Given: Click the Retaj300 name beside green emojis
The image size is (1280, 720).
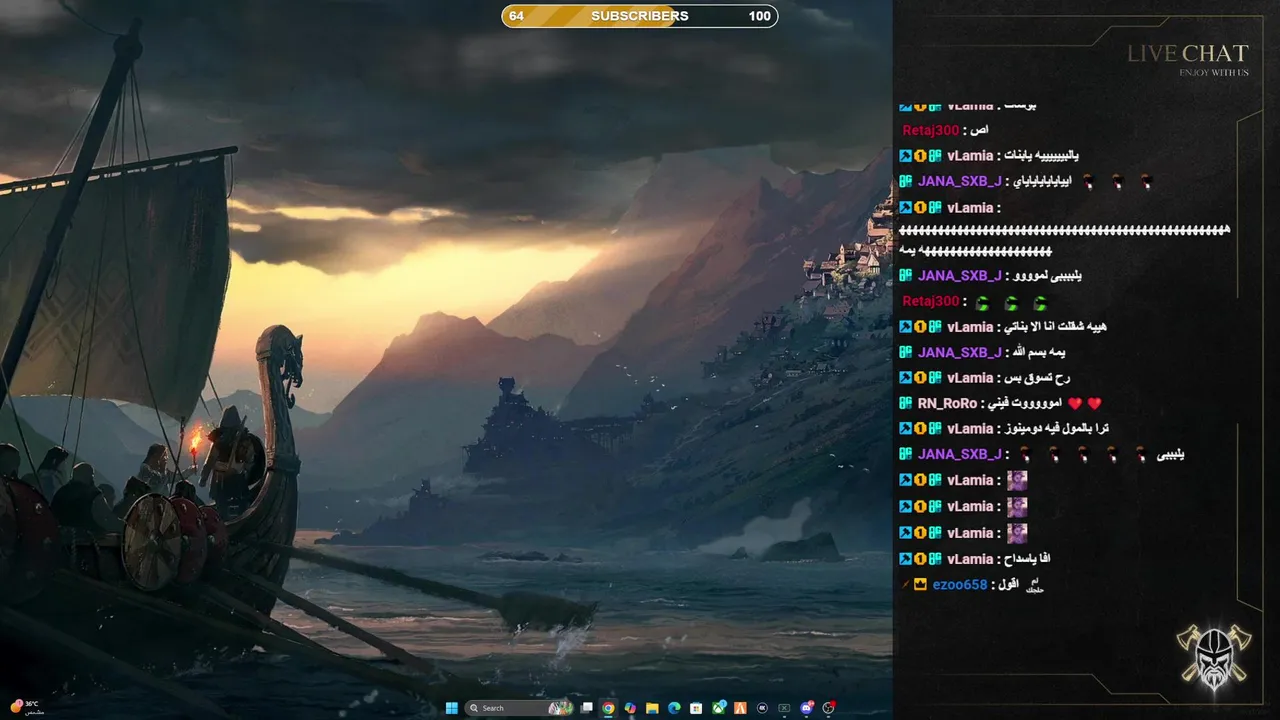Looking at the screenshot, I should (x=930, y=301).
